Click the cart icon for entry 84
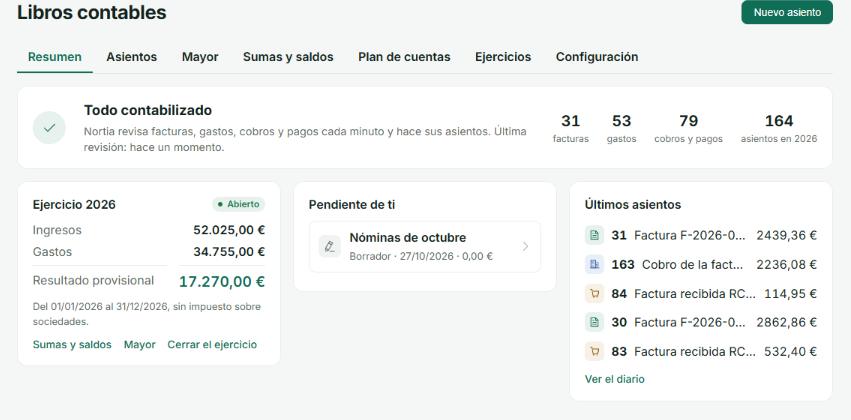 [x=594, y=294]
